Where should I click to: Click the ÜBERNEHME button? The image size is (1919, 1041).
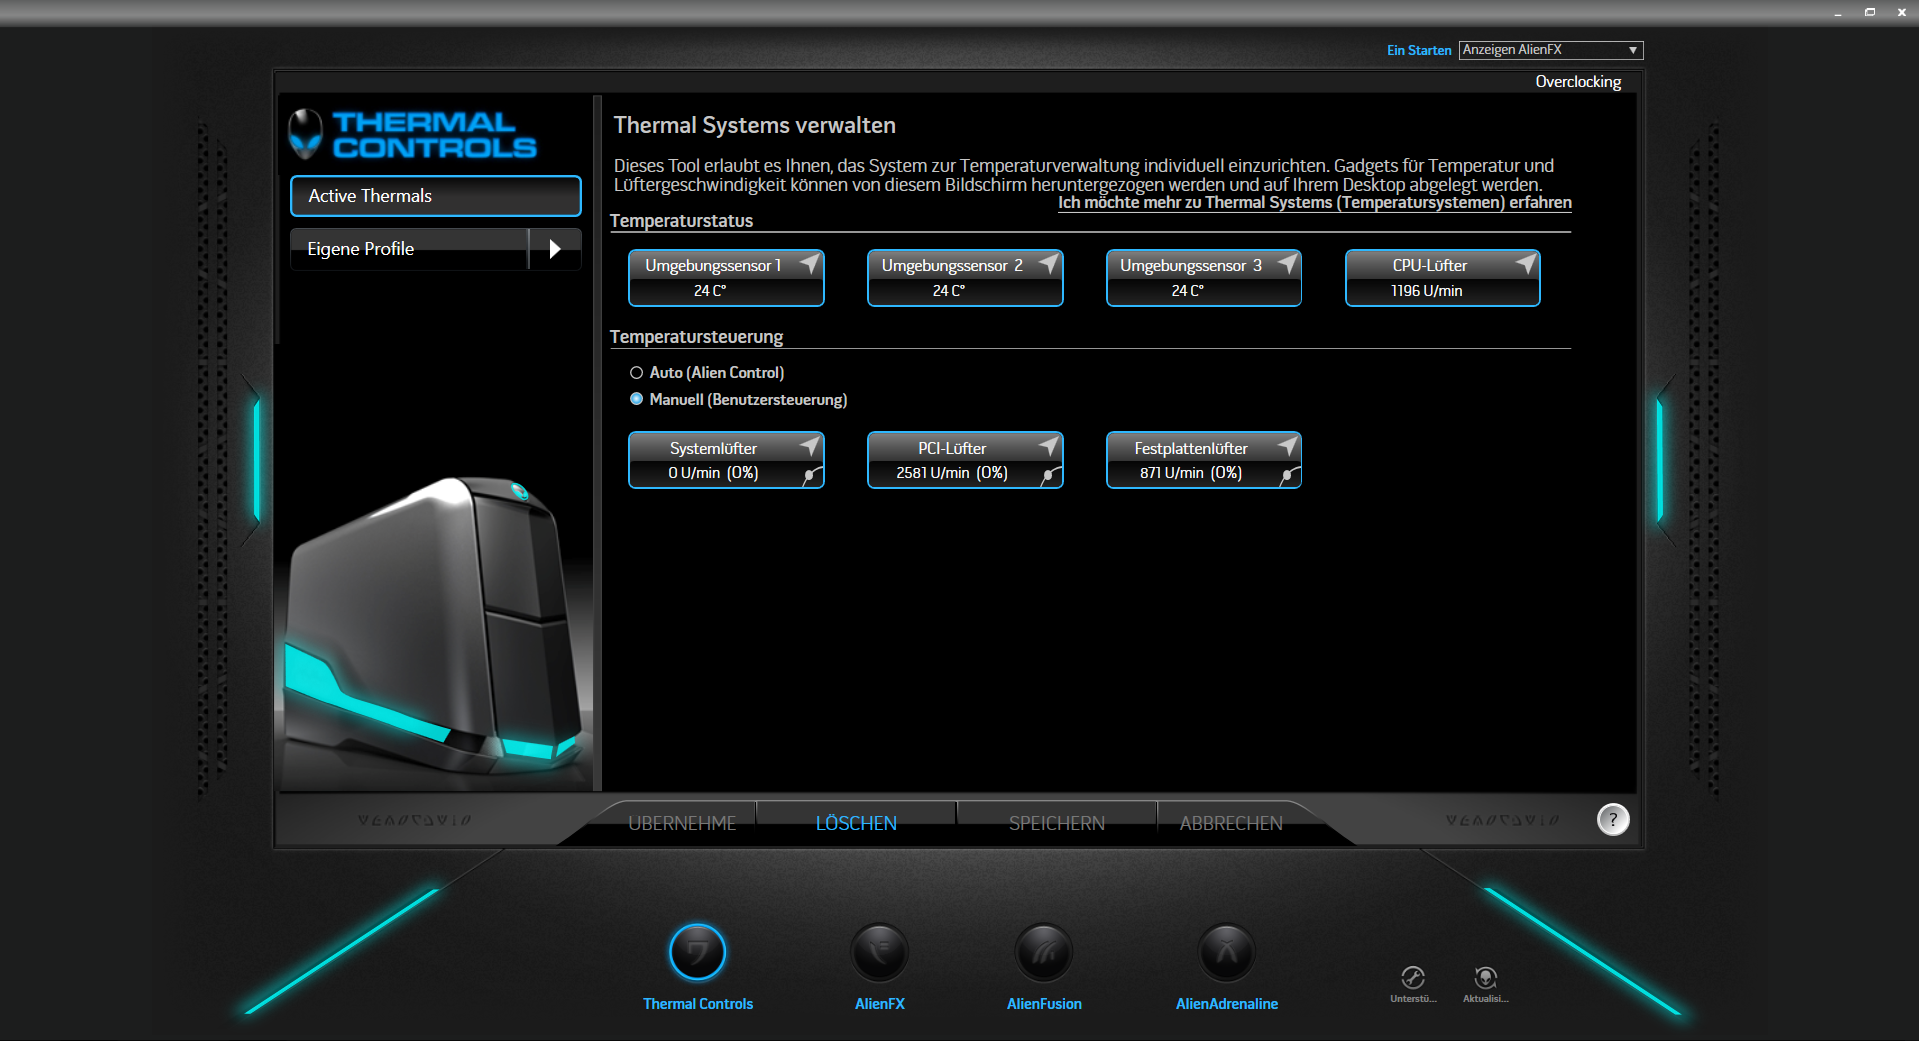[682, 823]
